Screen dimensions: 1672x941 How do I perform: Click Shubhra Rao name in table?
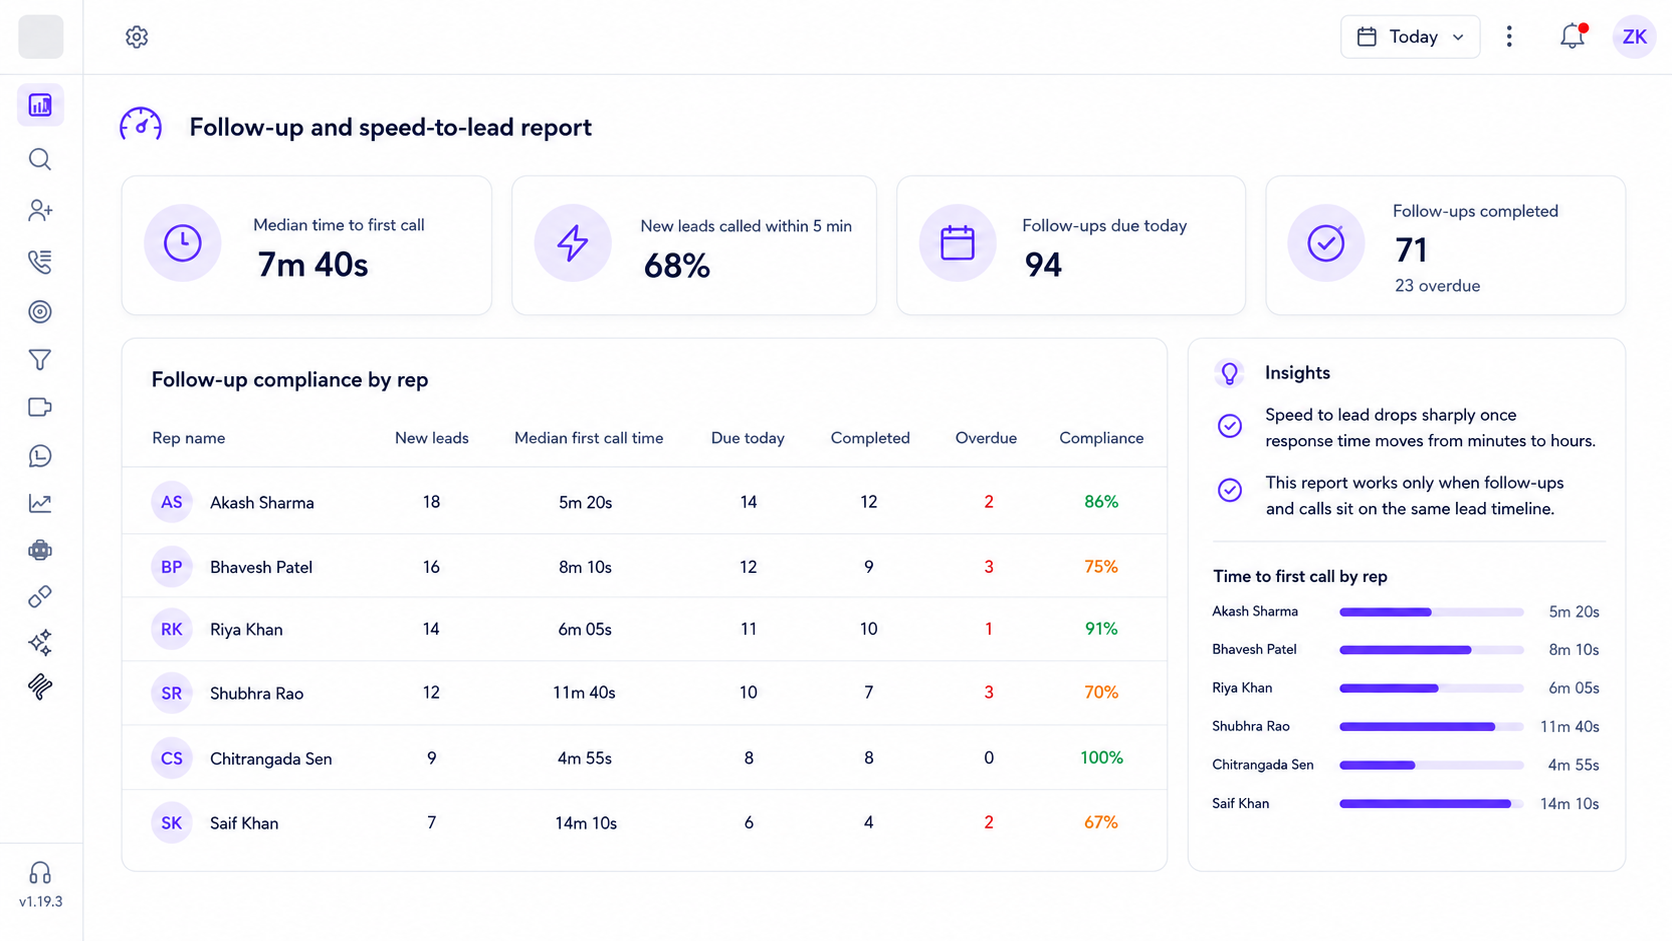[x=256, y=693]
